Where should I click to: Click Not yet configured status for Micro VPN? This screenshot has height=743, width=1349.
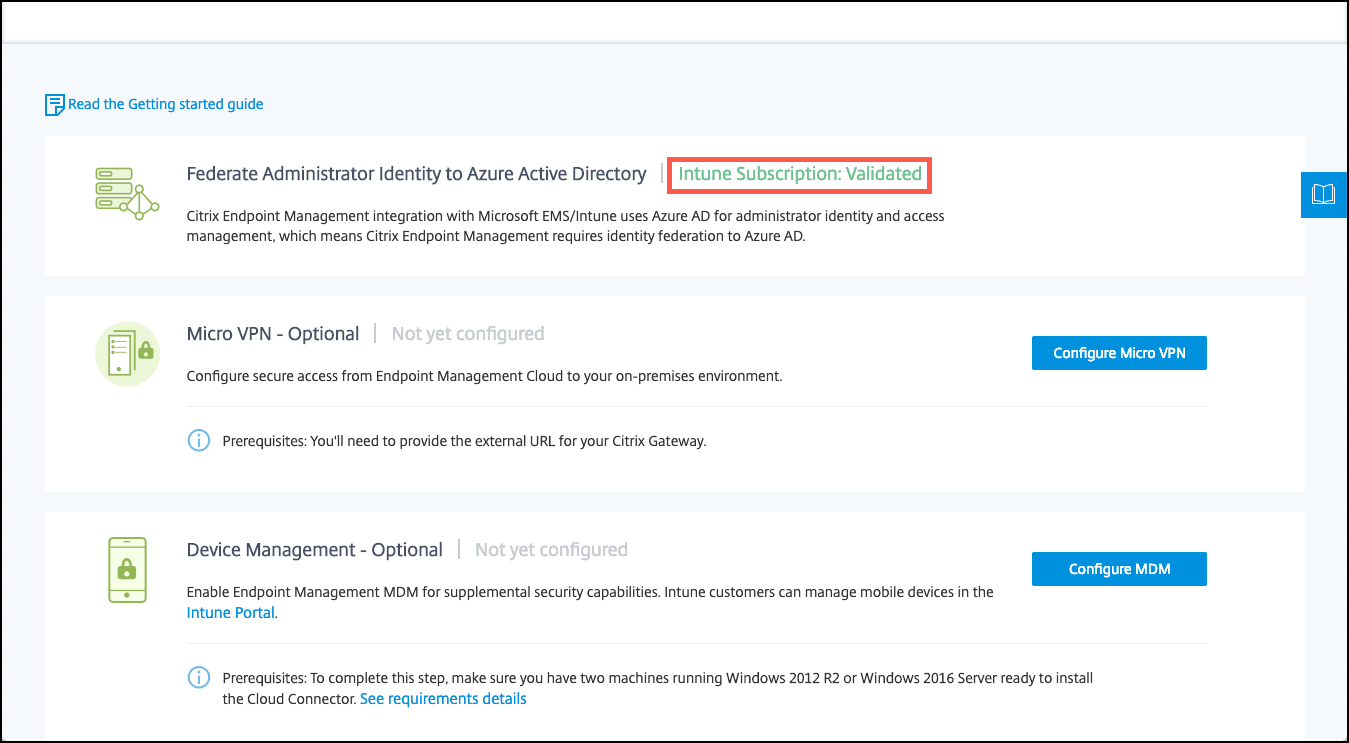(468, 334)
